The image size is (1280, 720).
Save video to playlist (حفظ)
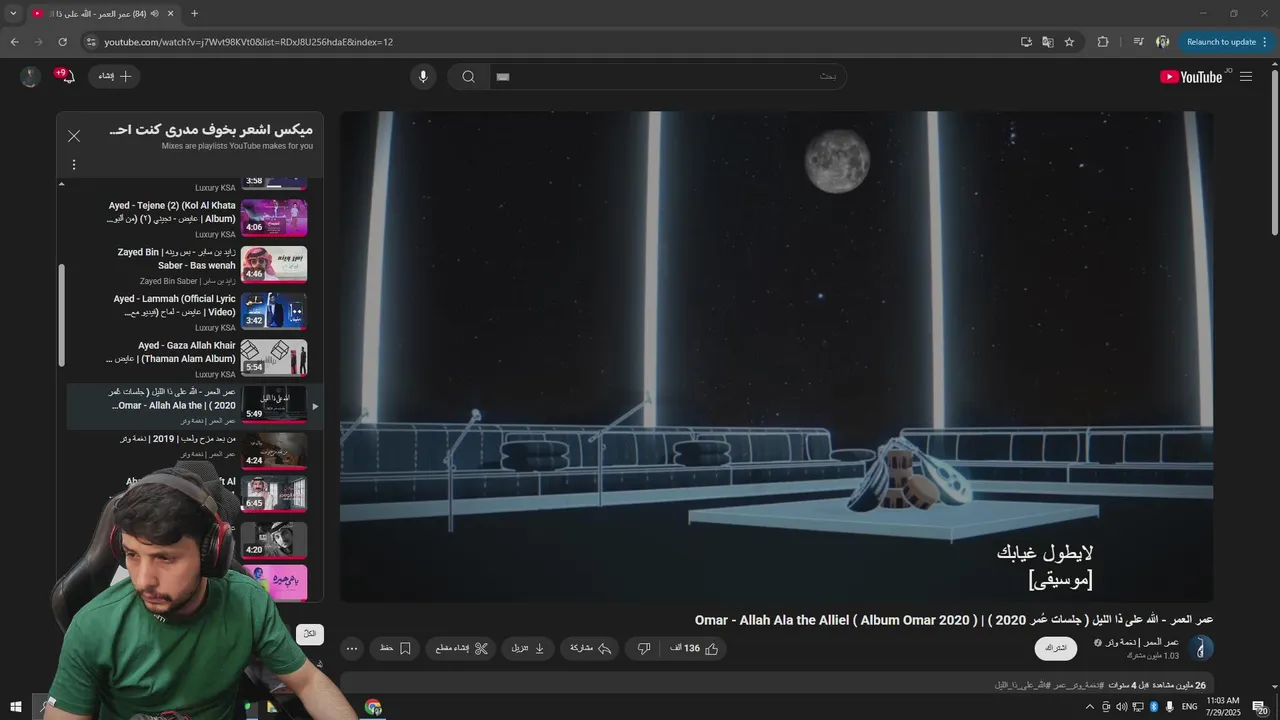pyautogui.click(x=396, y=648)
